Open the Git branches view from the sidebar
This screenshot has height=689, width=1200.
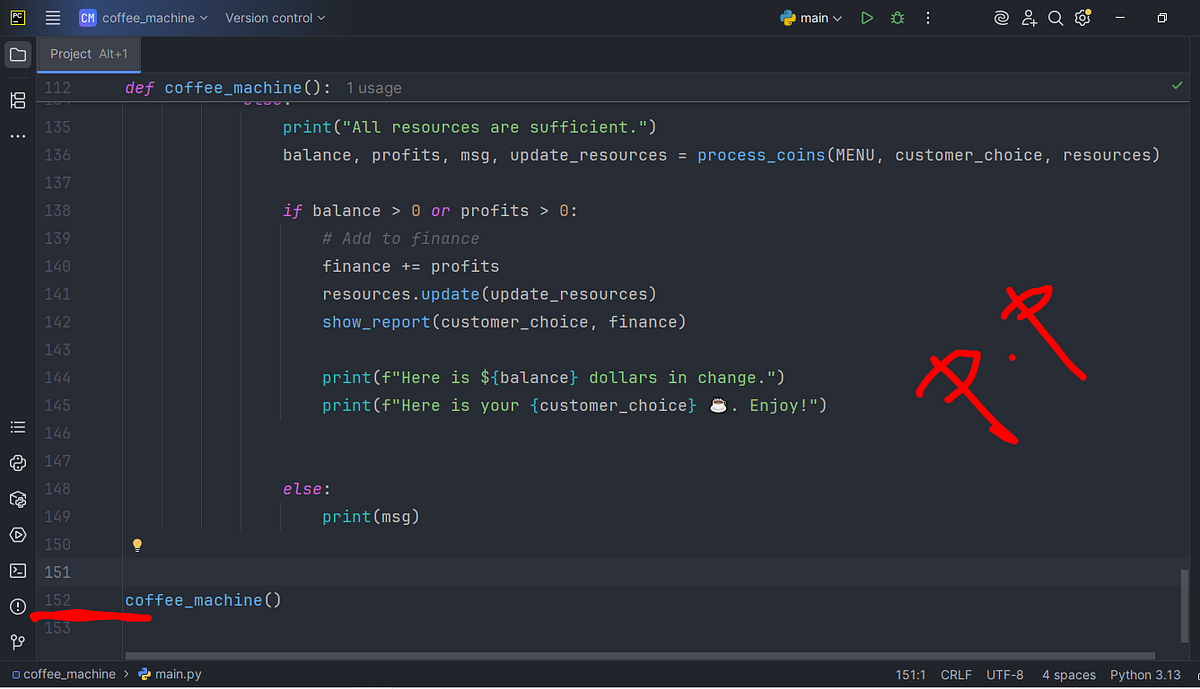pos(17,641)
